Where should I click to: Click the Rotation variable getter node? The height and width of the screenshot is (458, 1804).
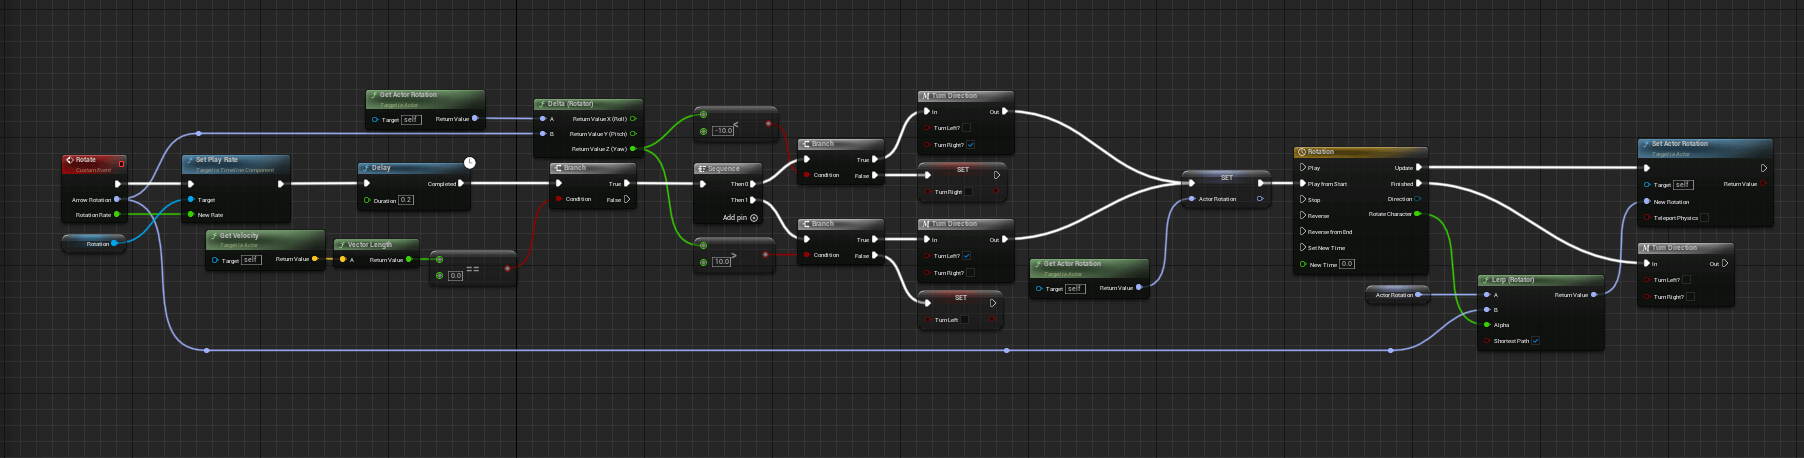click(x=93, y=243)
